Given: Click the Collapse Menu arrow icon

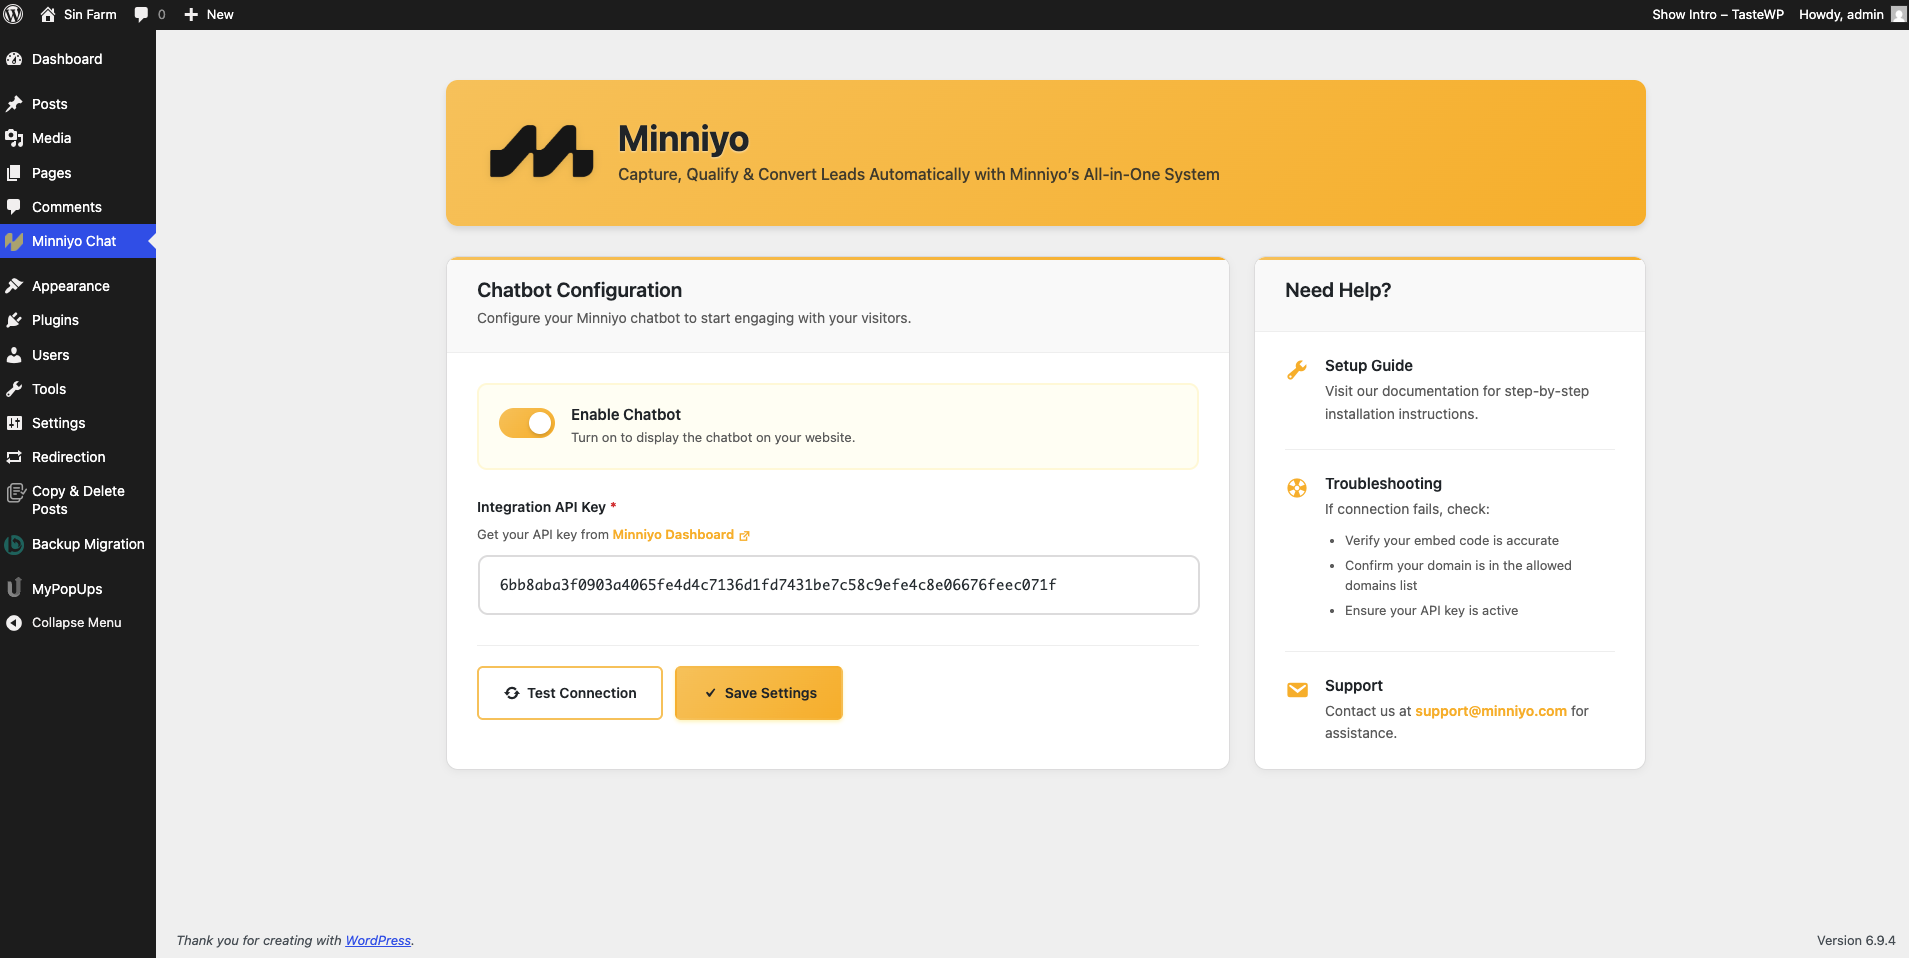Looking at the screenshot, I should tap(14, 623).
